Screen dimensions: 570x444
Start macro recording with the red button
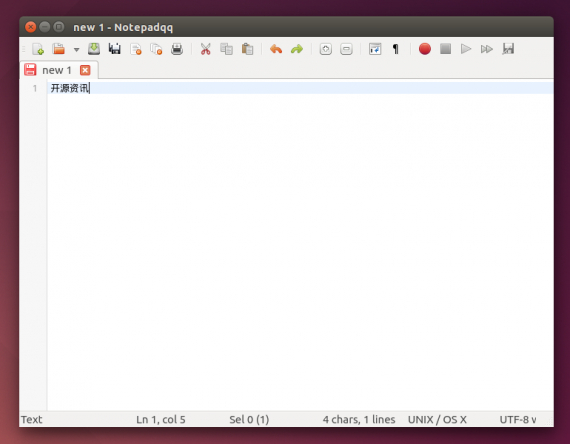pyautogui.click(x=425, y=49)
